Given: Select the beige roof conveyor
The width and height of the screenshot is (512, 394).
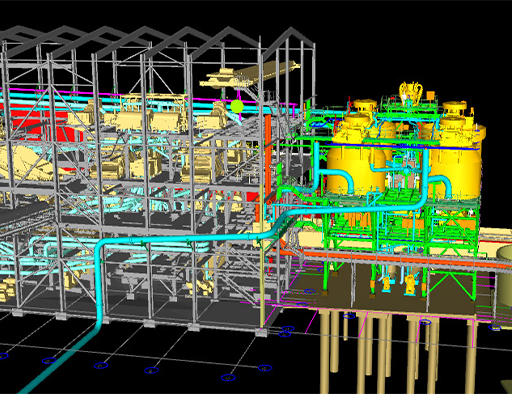Looking at the screenshot, I should point(250,75).
